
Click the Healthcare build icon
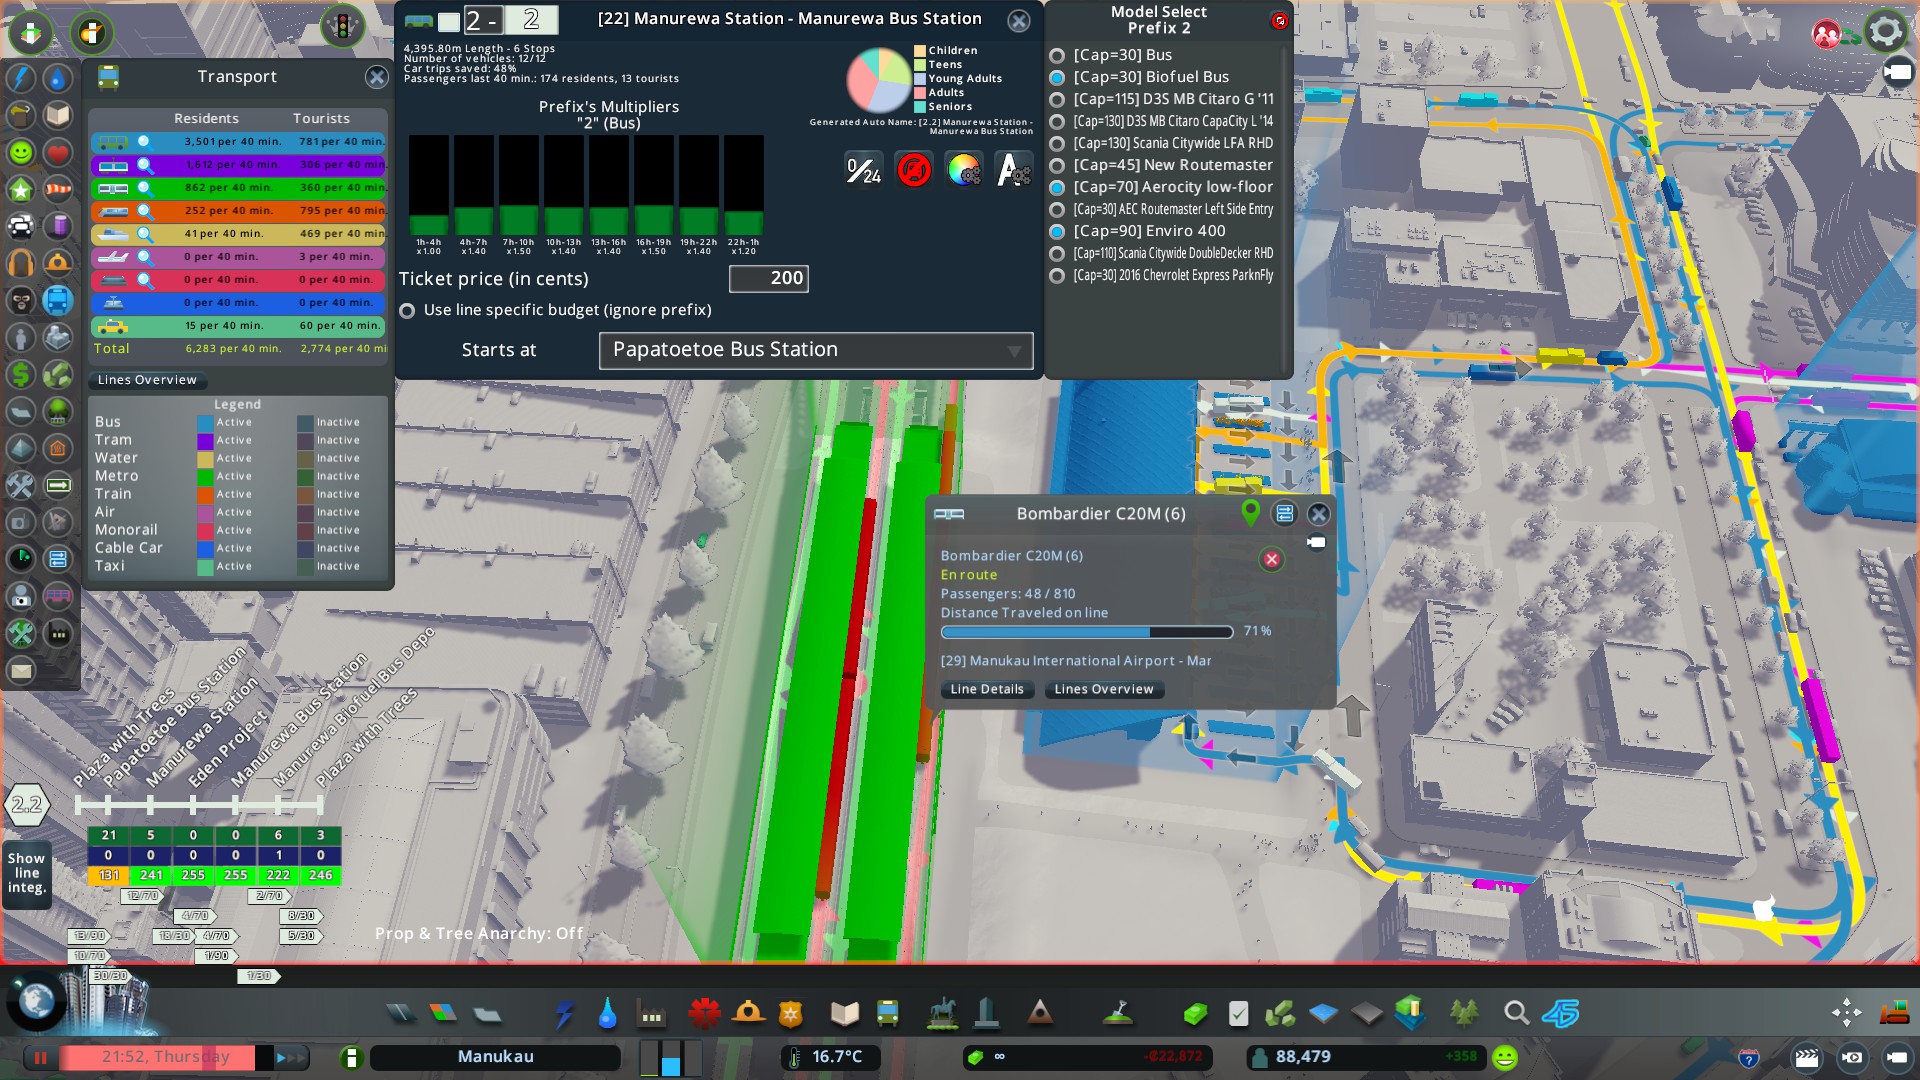[x=704, y=1014]
